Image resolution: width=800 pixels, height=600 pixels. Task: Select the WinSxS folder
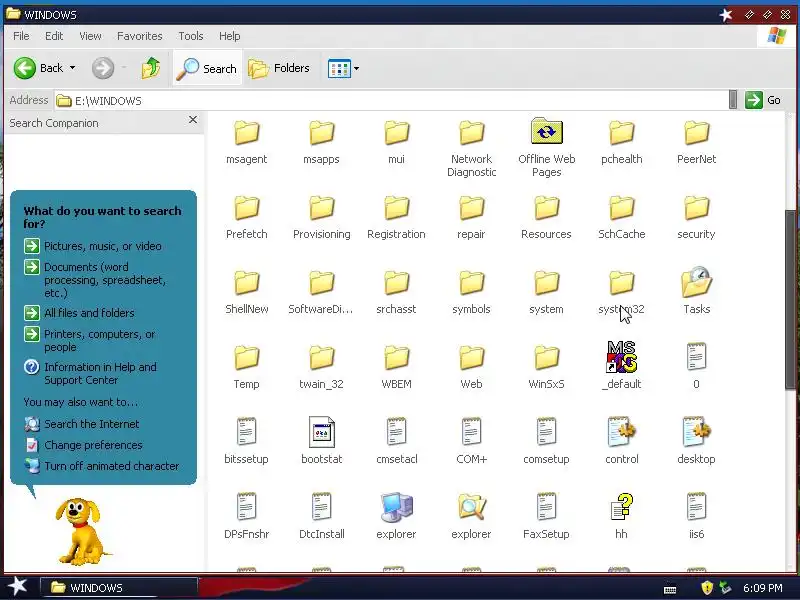(x=546, y=367)
